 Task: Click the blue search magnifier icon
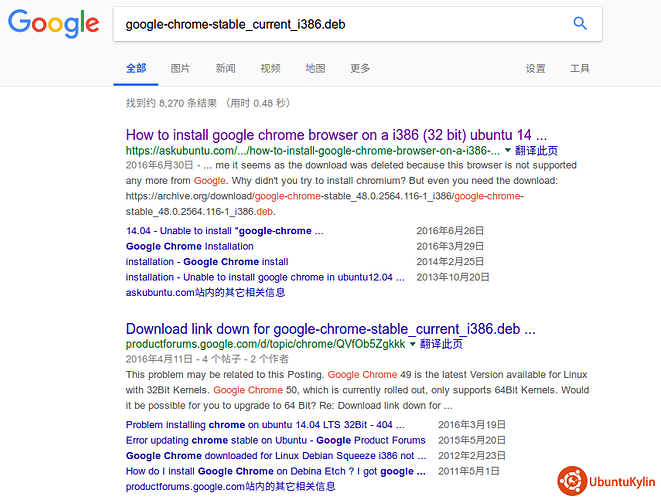(x=580, y=23)
